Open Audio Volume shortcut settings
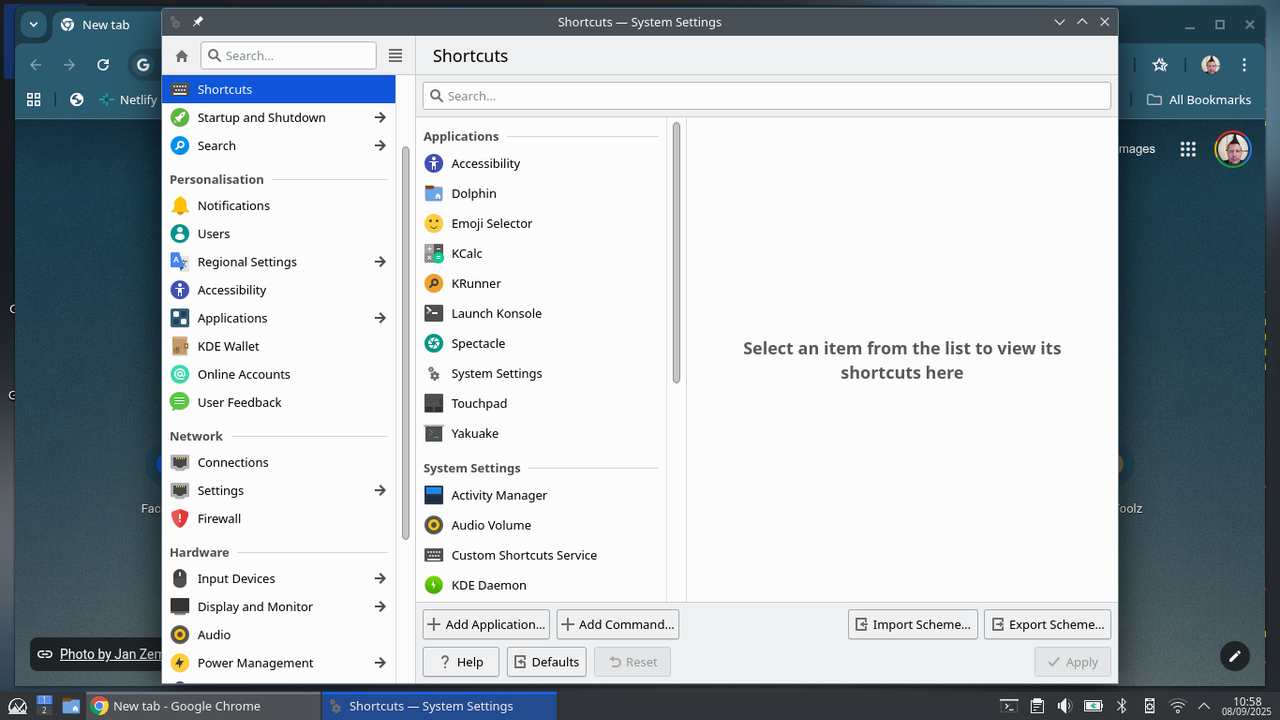The height and width of the screenshot is (720, 1280). [x=491, y=525]
